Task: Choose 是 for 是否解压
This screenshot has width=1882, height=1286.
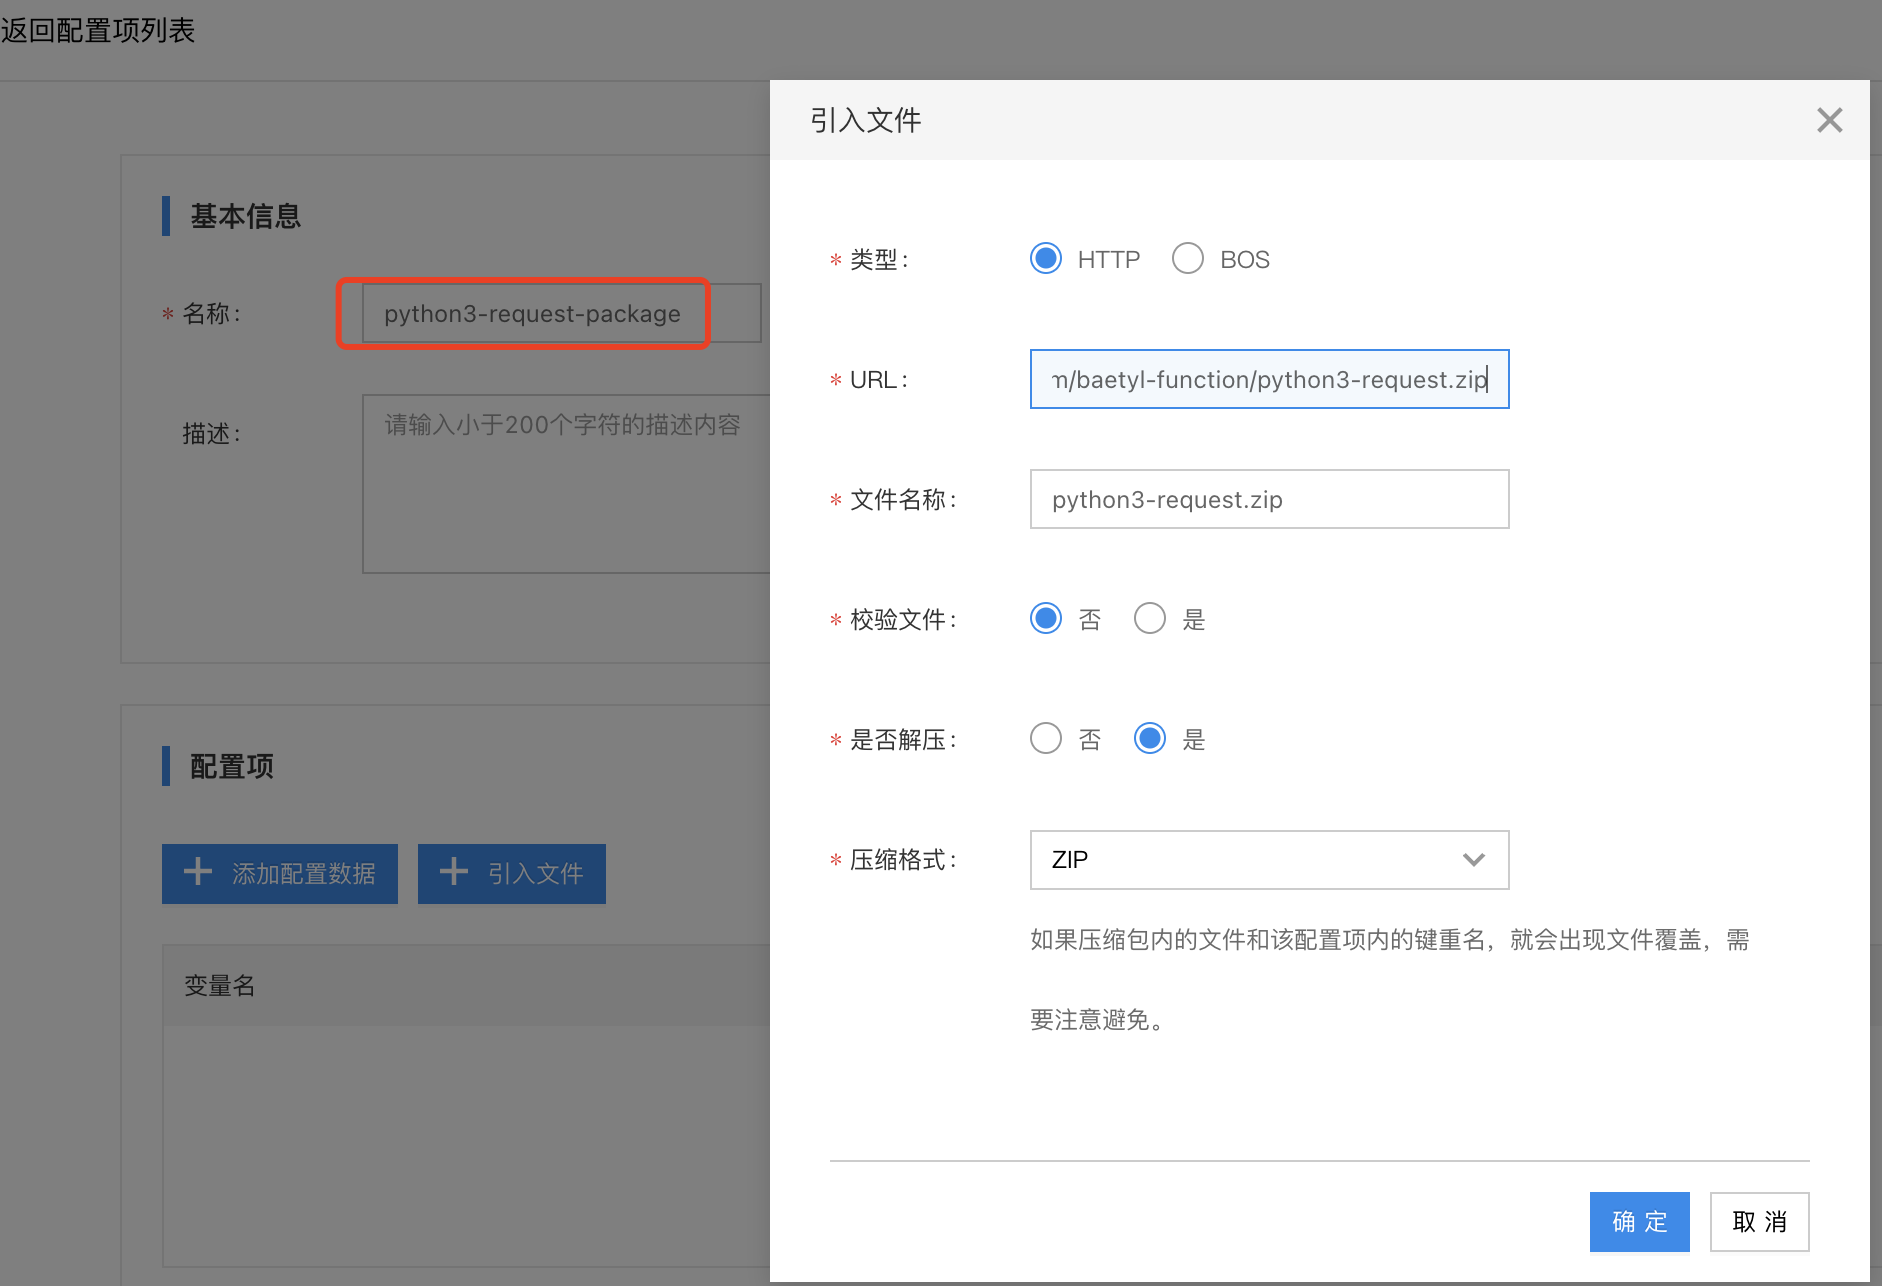Action: [x=1150, y=739]
